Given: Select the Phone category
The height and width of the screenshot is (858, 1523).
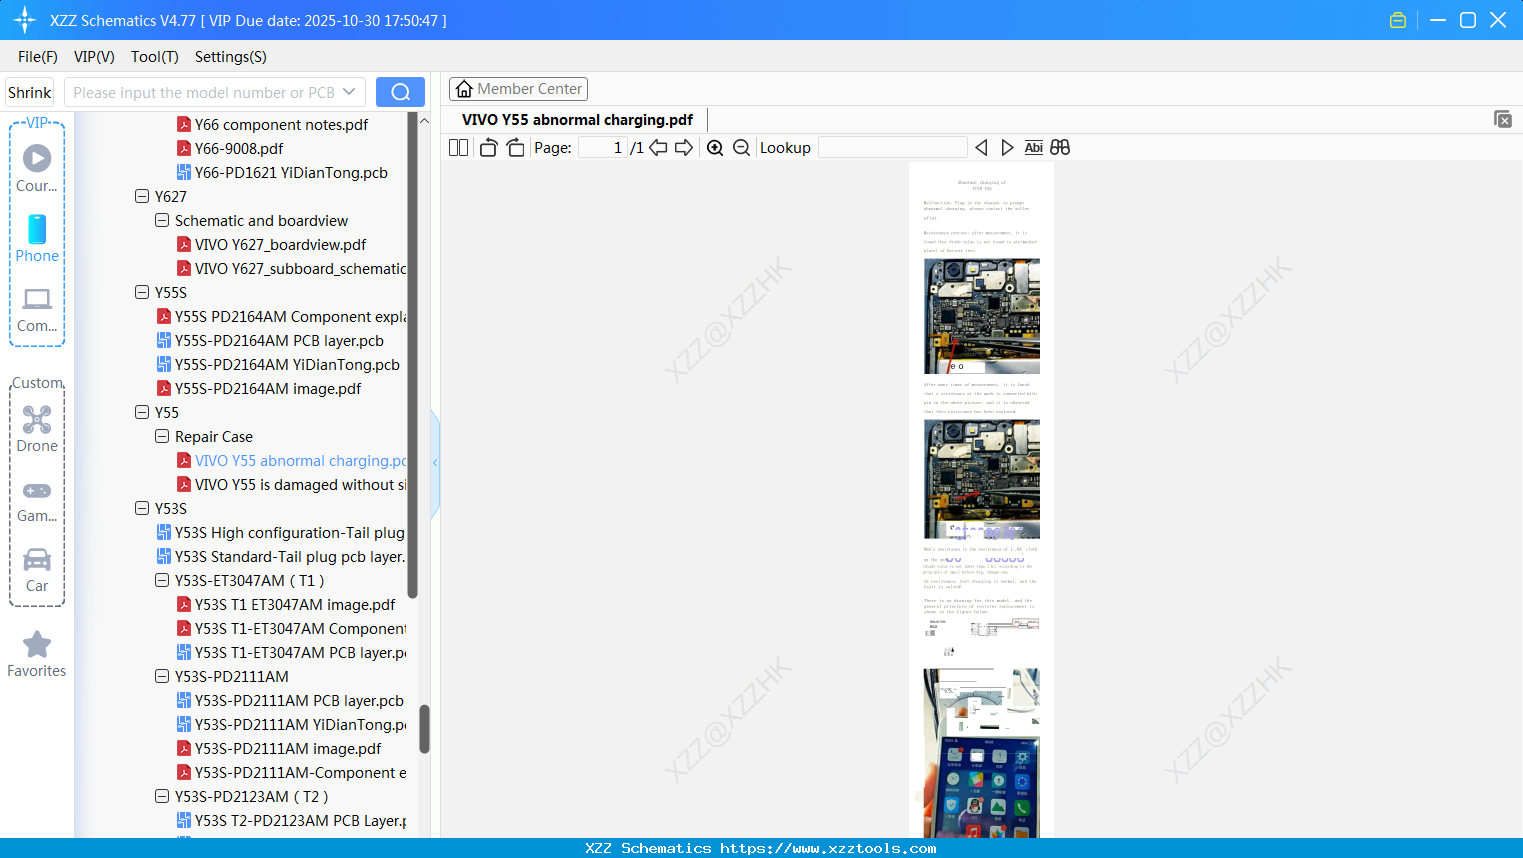Looking at the screenshot, I should pos(37,238).
